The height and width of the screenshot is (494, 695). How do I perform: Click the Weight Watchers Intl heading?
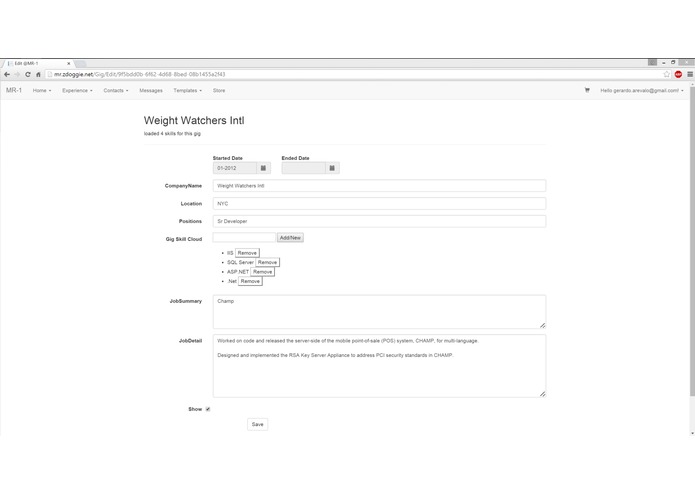[x=194, y=121]
